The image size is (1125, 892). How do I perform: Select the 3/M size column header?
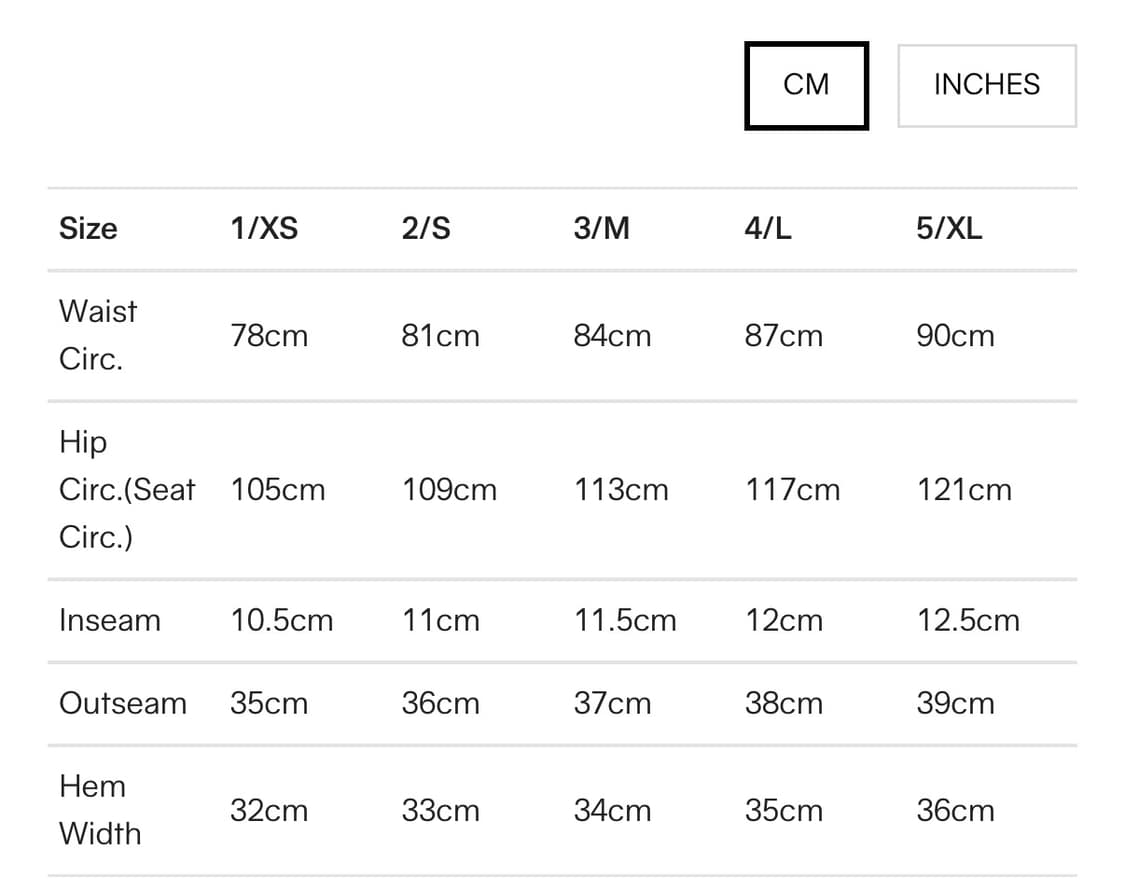click(x=601, y=229)
